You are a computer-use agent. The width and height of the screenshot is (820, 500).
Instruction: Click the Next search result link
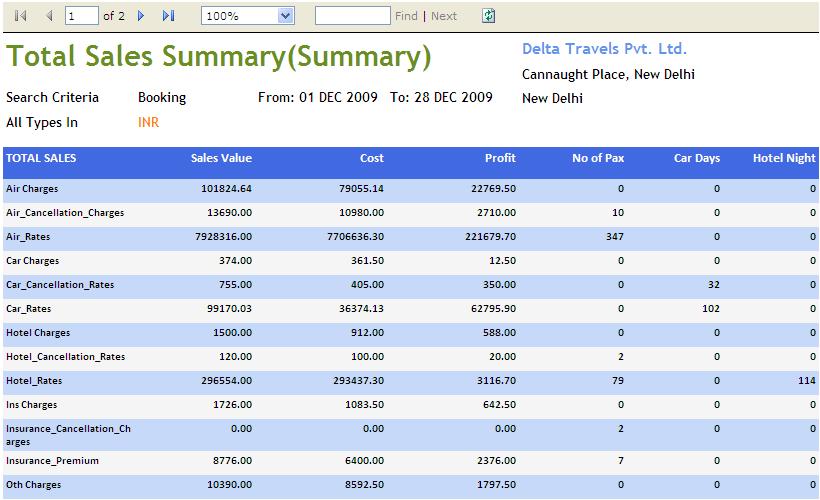[444, 16]
